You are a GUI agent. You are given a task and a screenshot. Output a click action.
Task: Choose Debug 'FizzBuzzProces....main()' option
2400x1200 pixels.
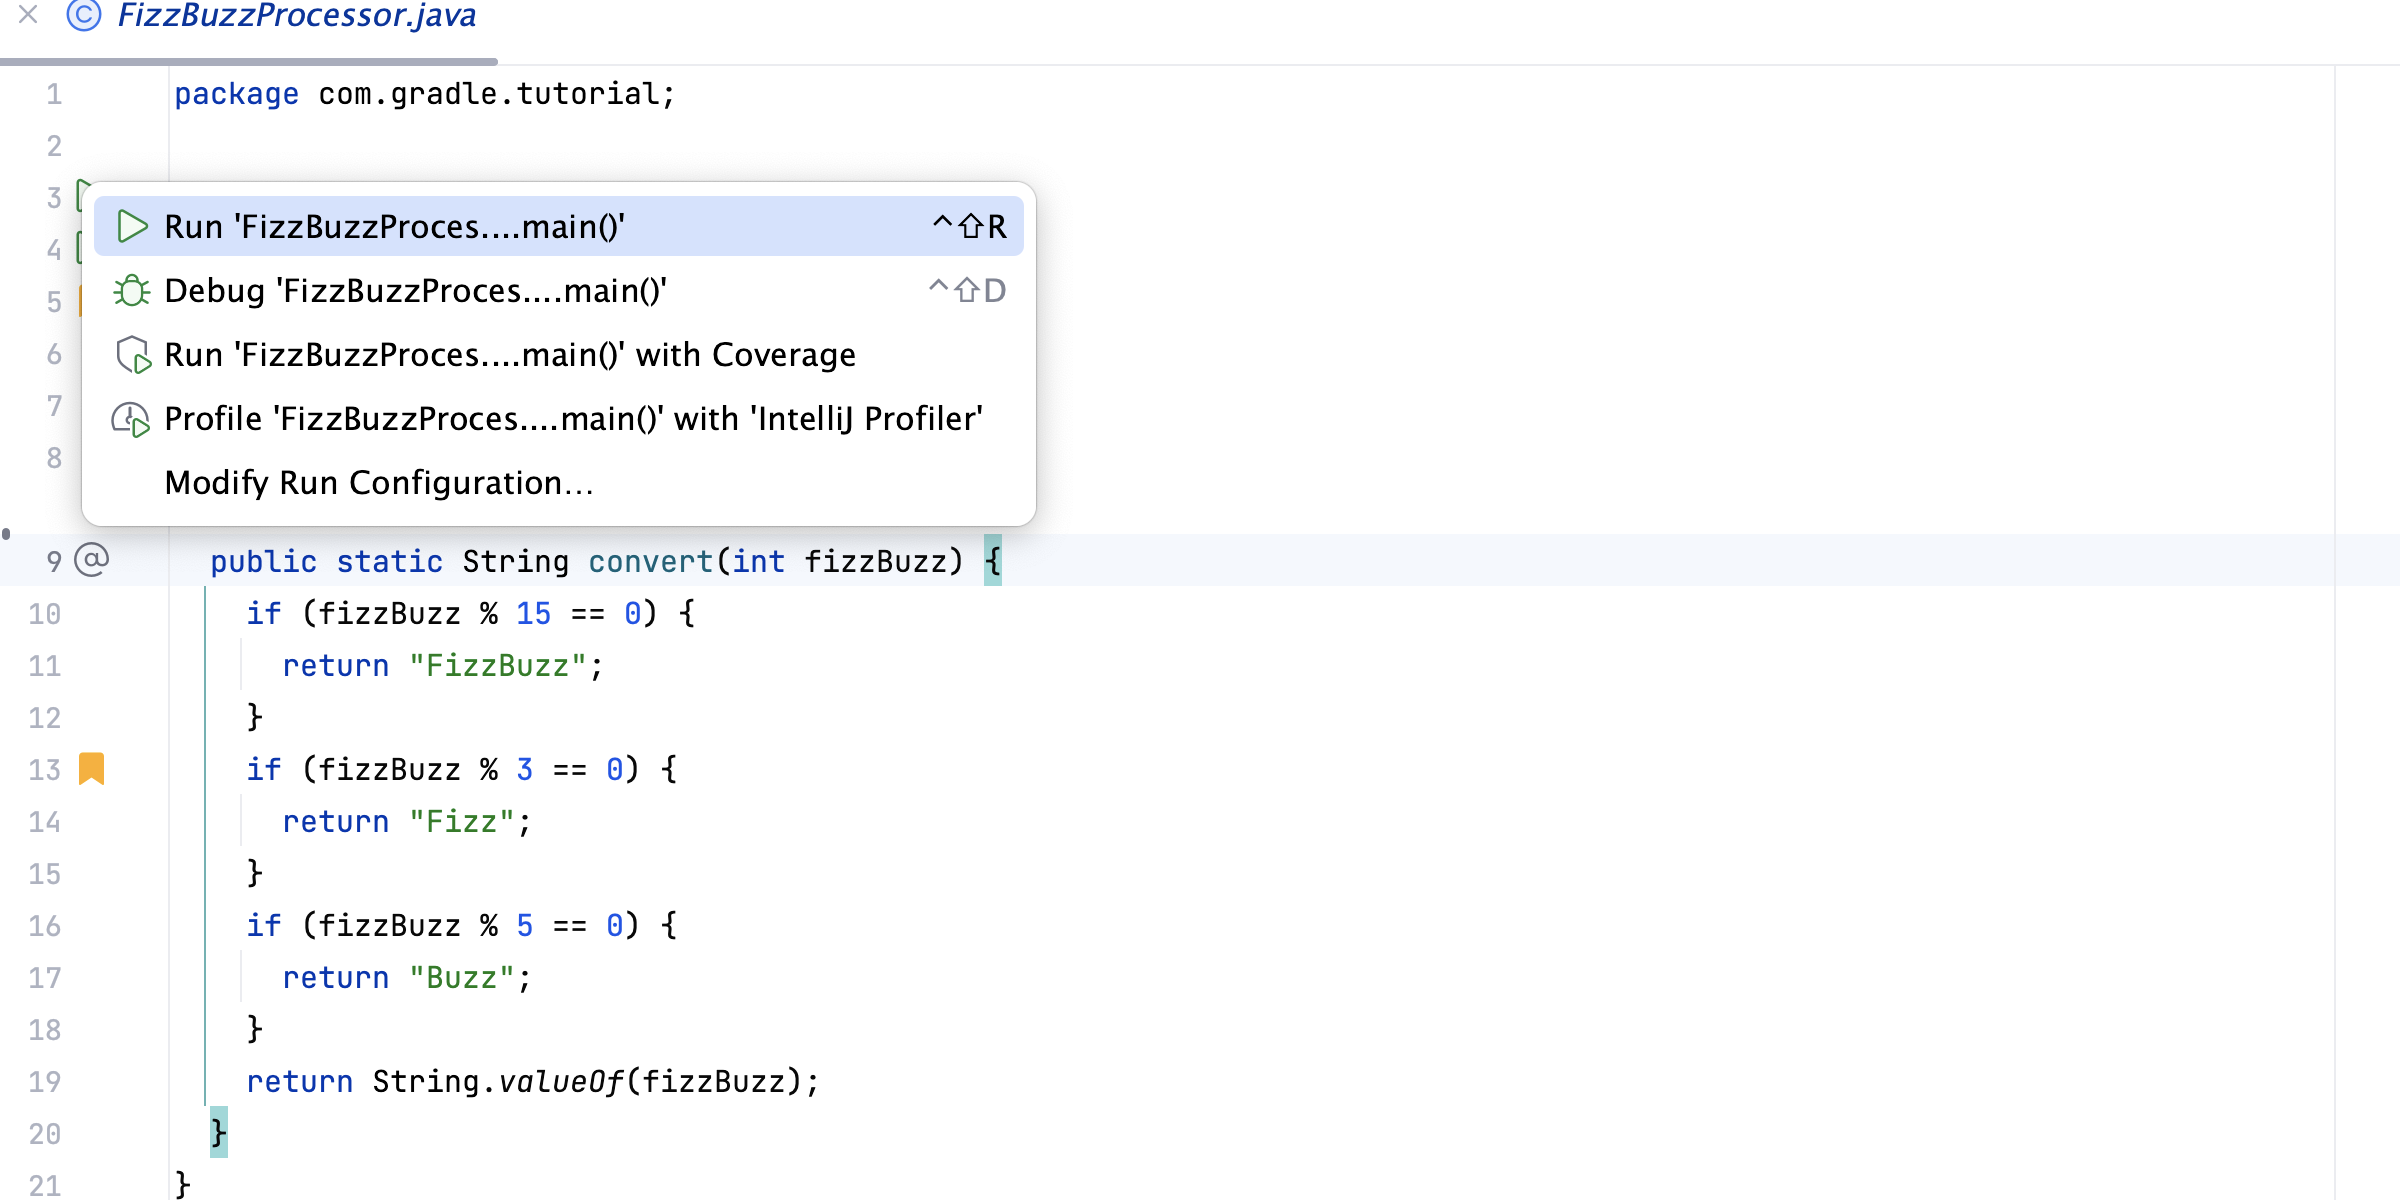[558, 291]
